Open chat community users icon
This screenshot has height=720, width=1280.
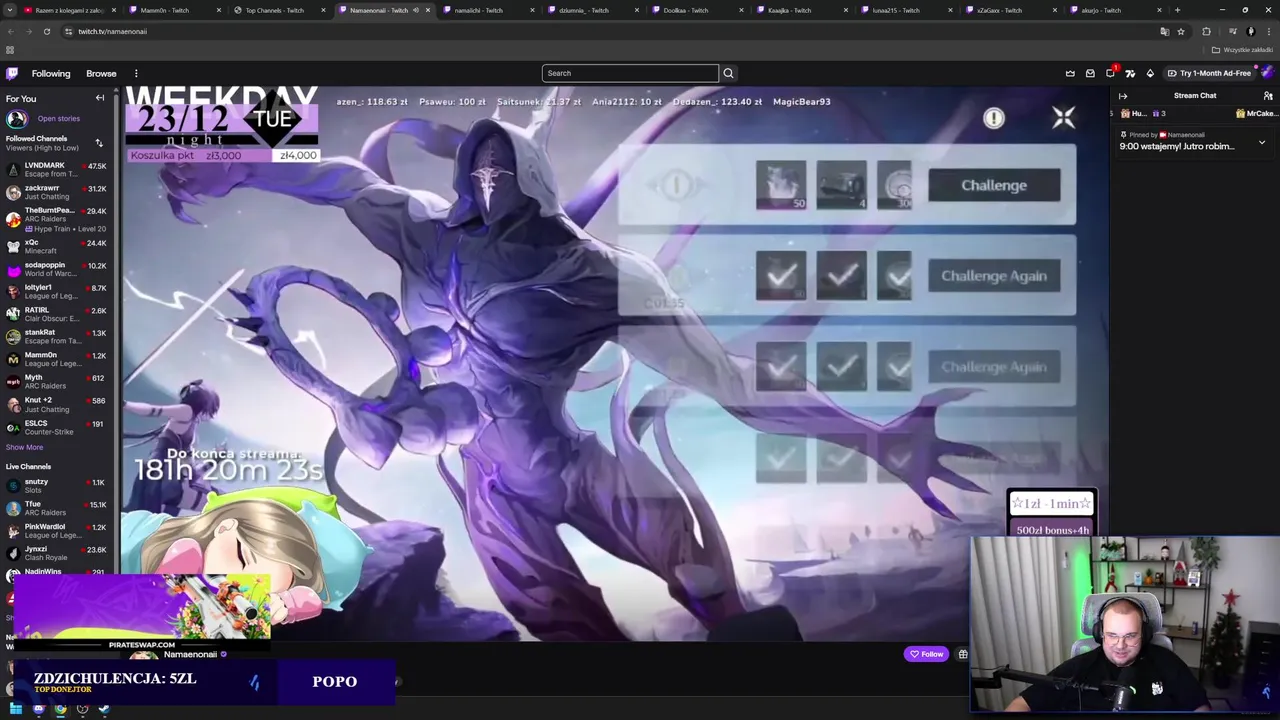pyautogui.click(x=1268, y=96)
